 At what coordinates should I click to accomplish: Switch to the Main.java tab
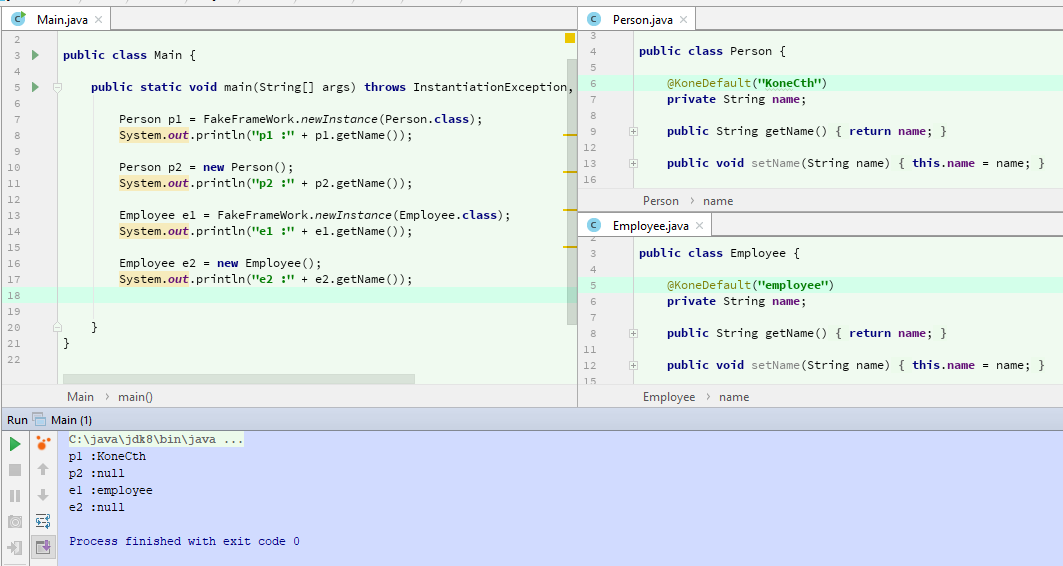coord(62,20)
